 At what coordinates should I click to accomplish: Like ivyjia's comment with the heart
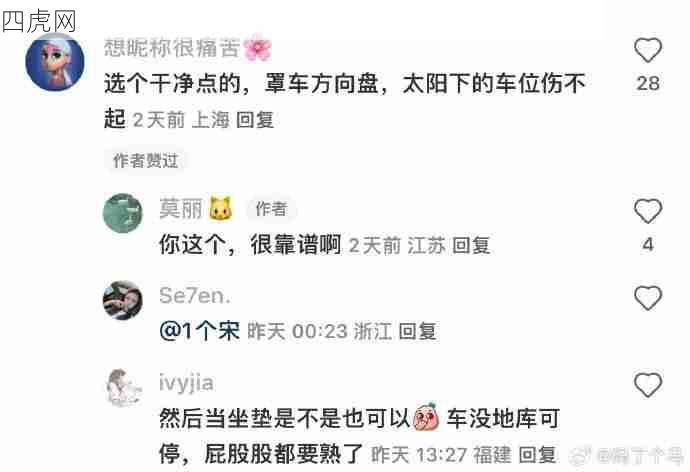pos(648,385)
